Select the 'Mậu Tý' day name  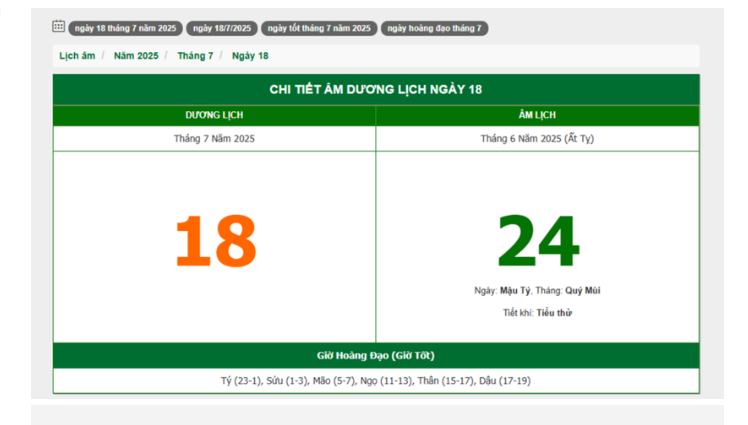pos(515,291)
